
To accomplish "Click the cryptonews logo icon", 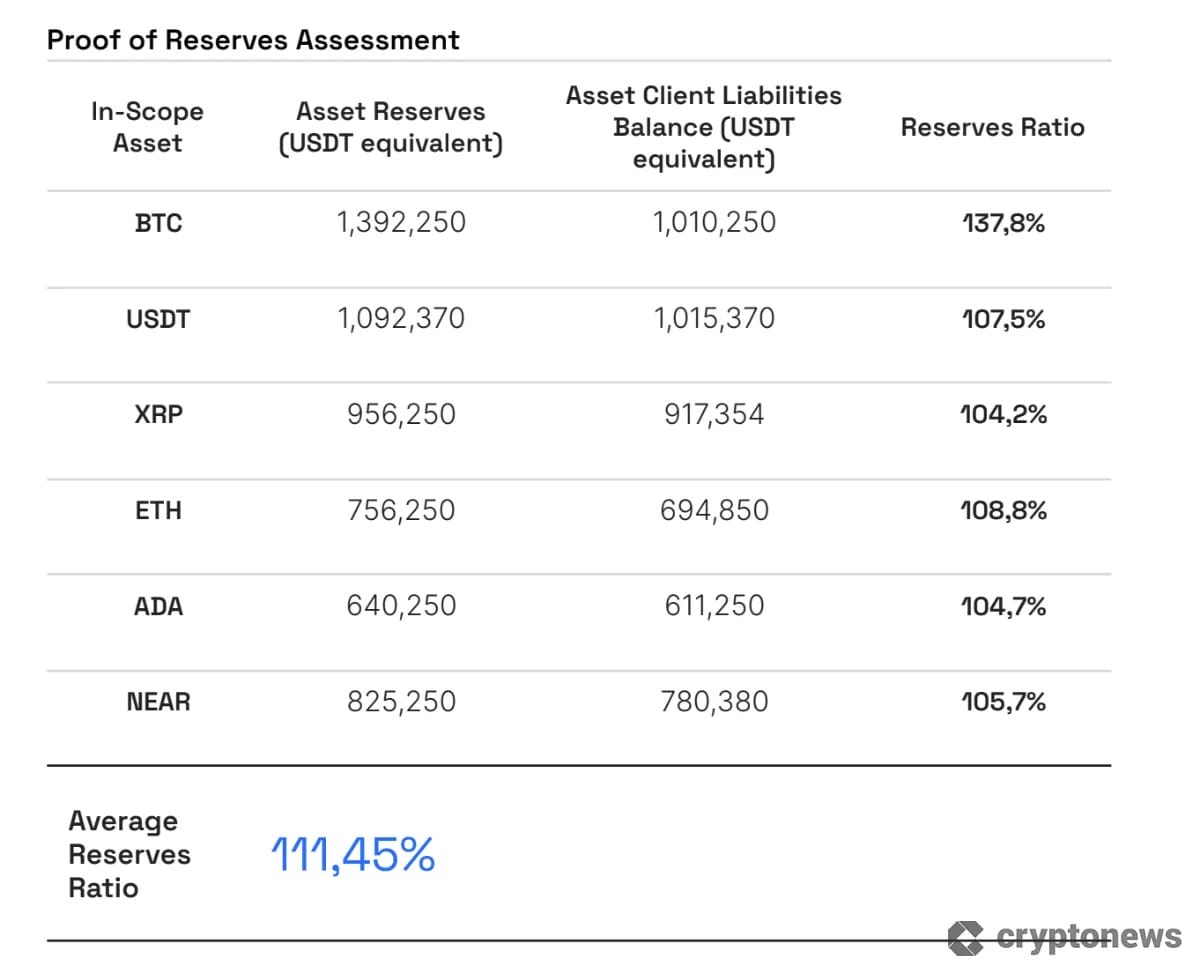I will (x=967, y=937).
